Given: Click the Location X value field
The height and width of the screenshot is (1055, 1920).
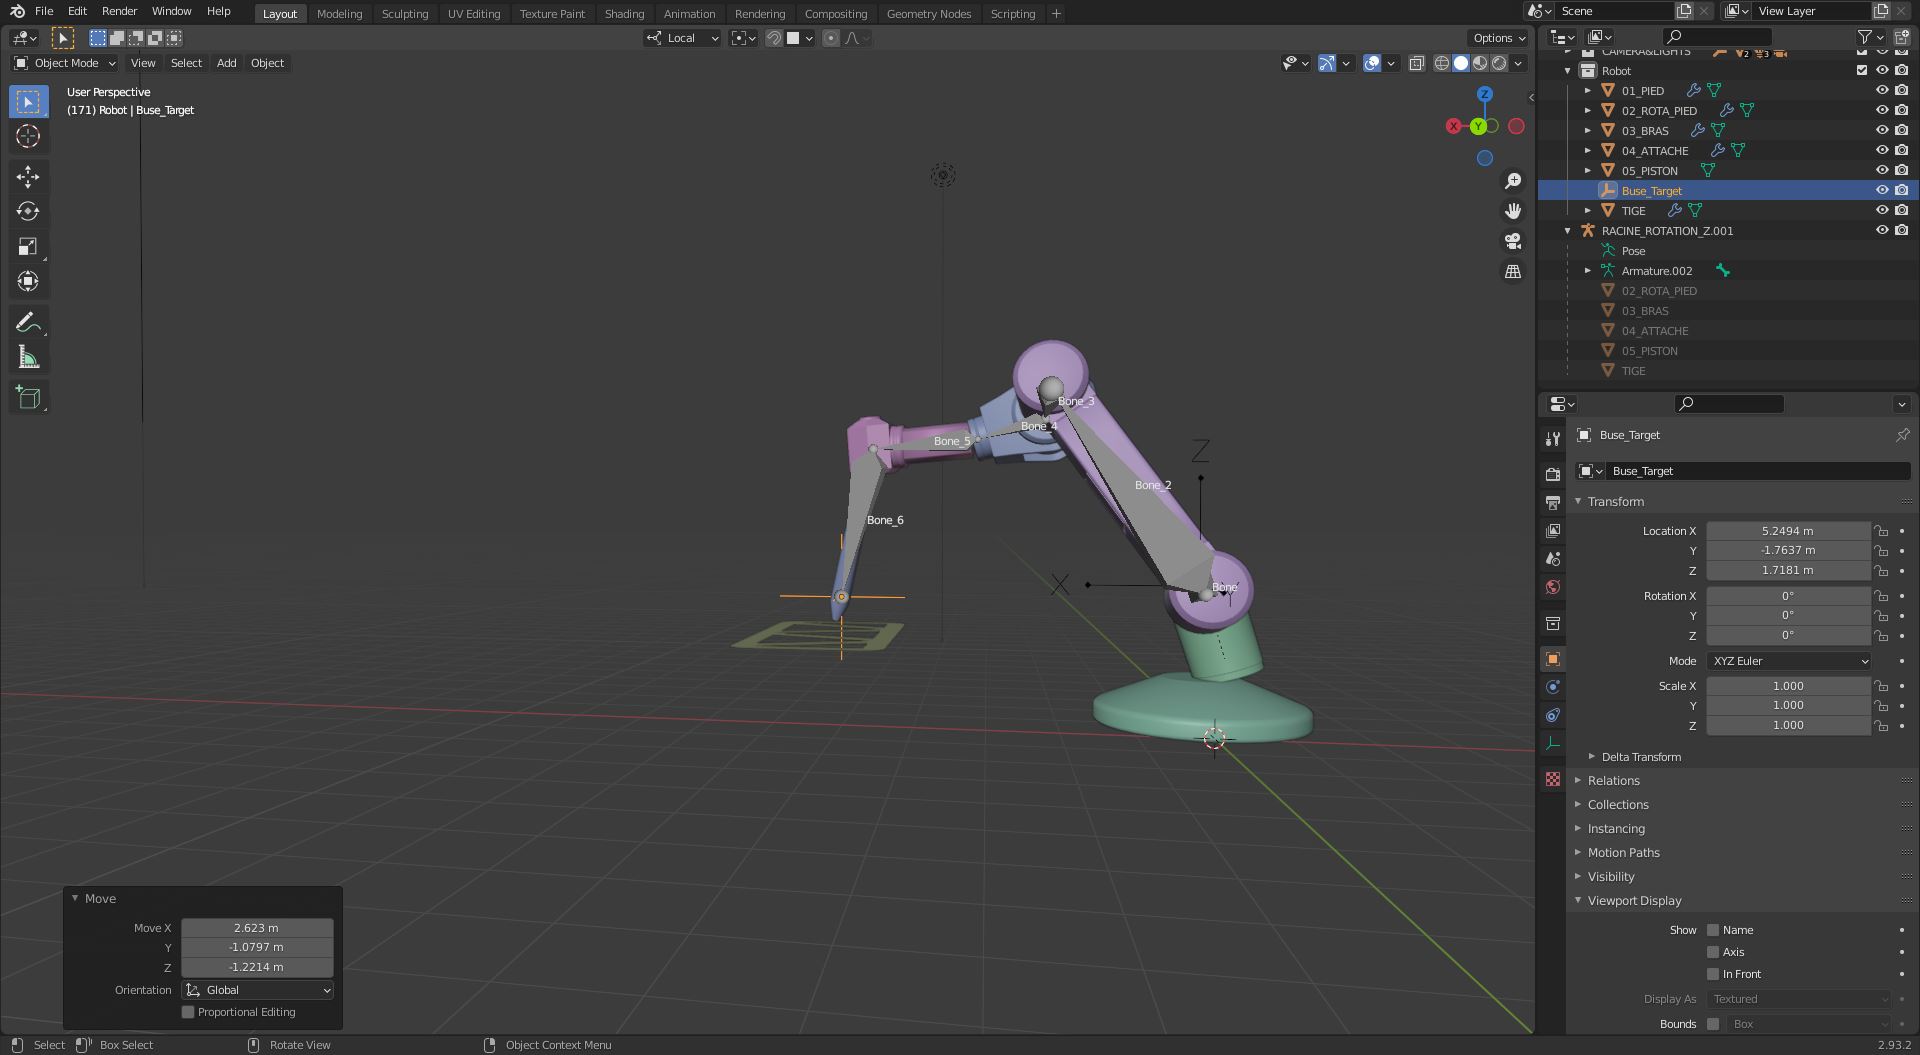Looking at the screenshot, I should point(1788,531).
